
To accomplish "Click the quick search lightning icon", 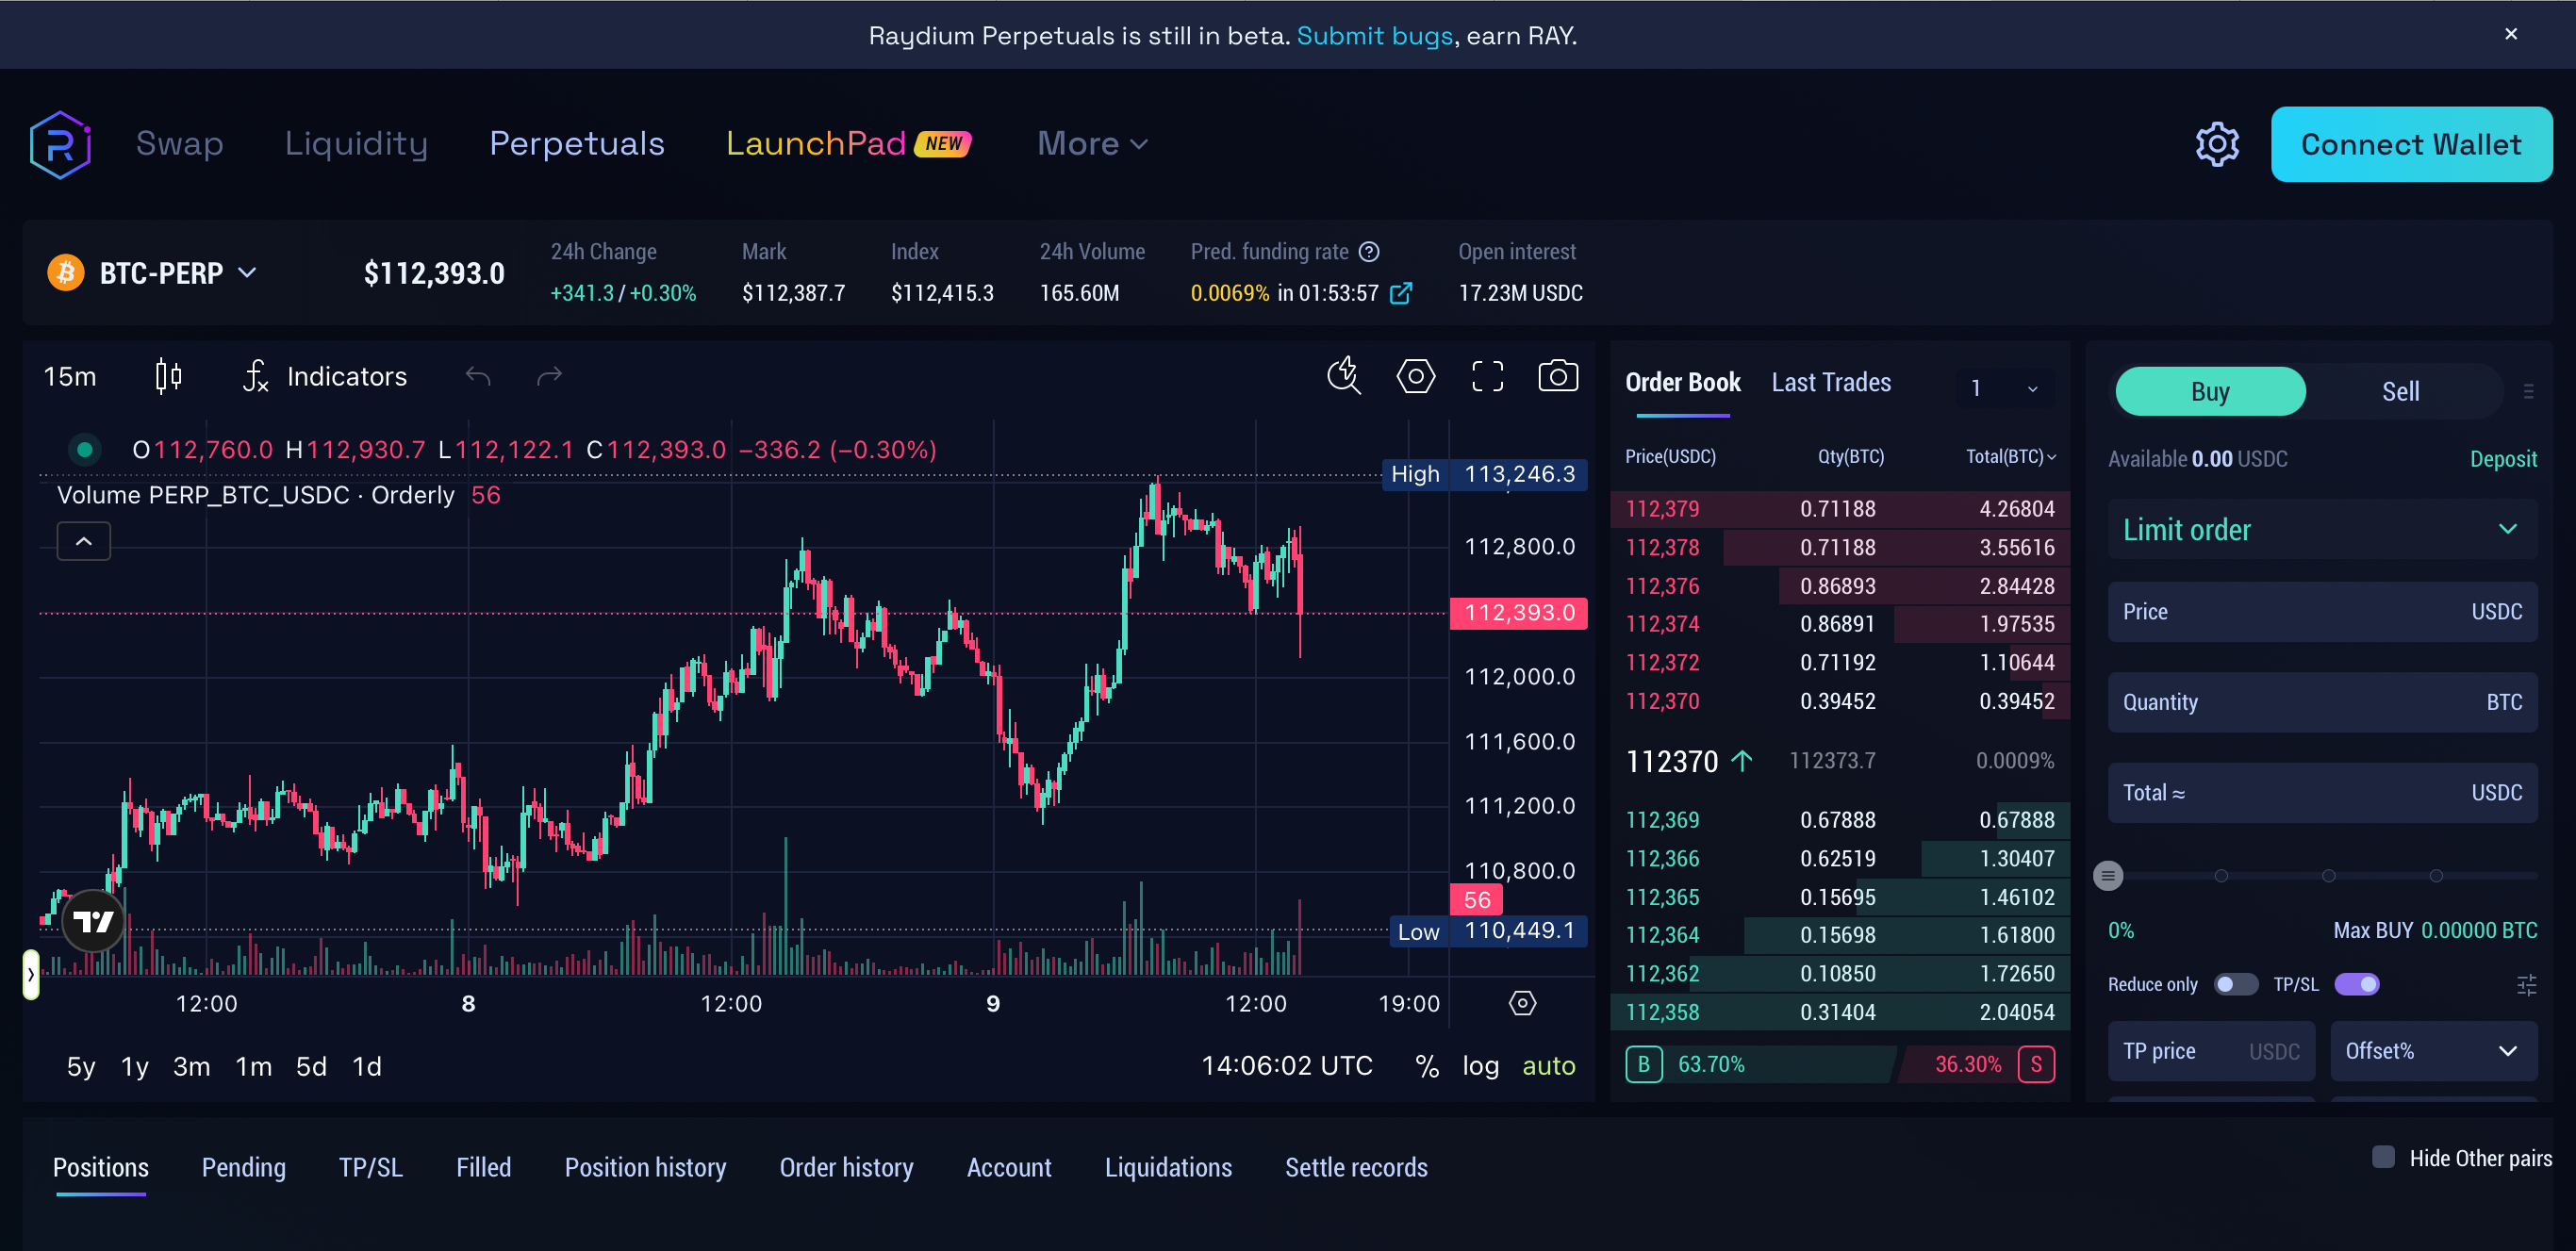I will [1343, 376].
